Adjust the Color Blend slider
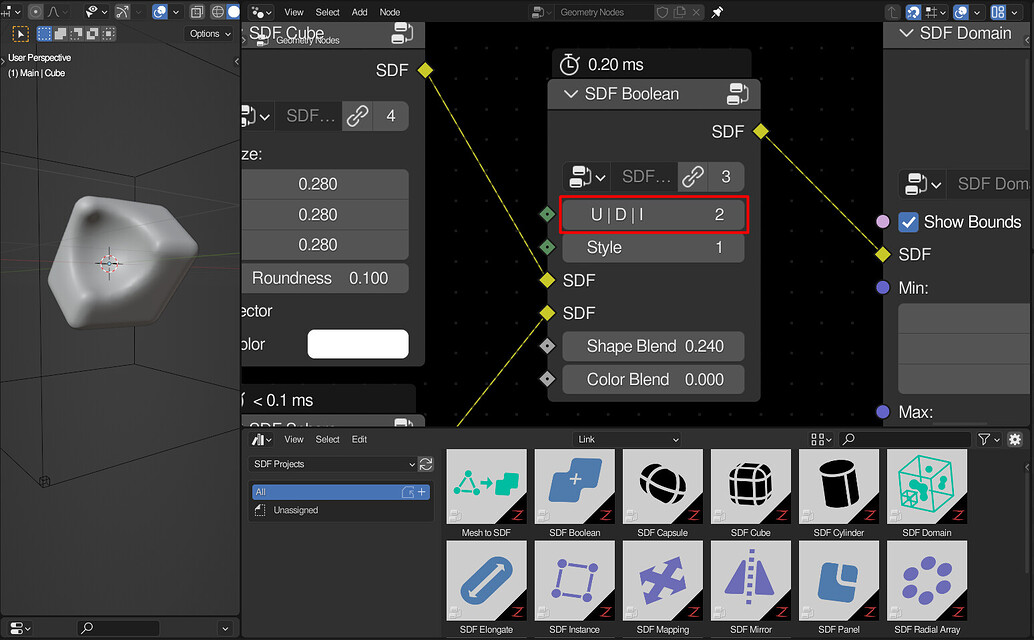This screenshot has width=1034, height=640. coord(654,379)
